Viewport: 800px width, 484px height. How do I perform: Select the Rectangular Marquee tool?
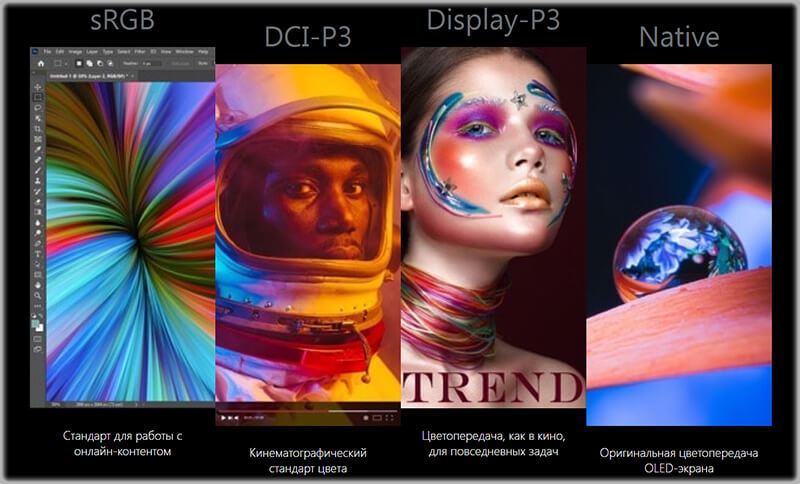click(38, 97)
